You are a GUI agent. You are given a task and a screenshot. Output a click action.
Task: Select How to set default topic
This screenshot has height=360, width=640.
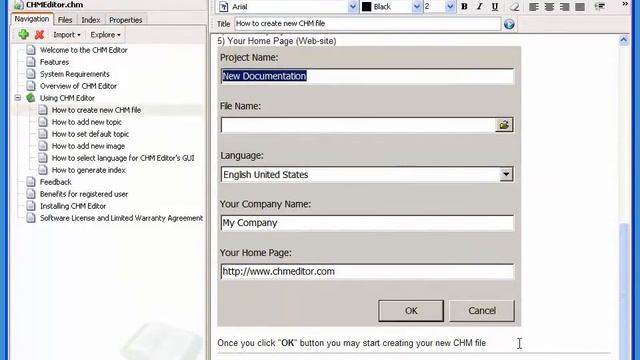coord(90,134)
